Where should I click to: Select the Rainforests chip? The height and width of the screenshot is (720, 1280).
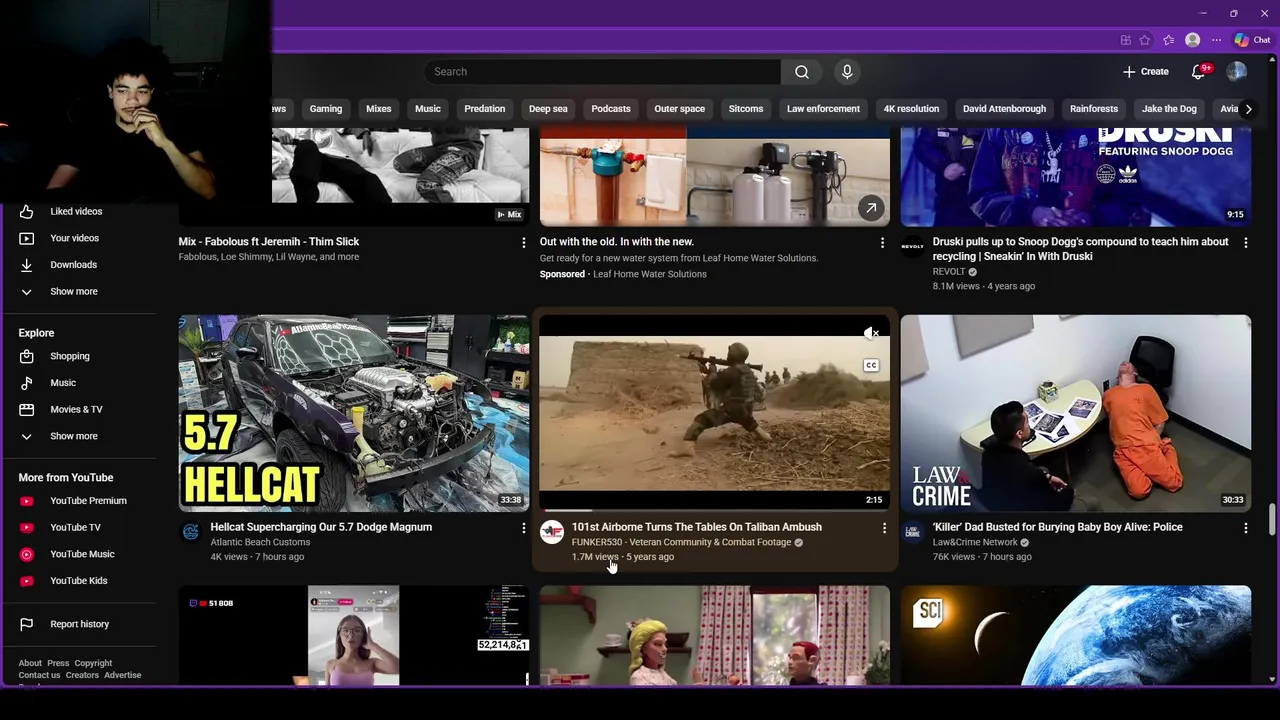coord(1094,109)
